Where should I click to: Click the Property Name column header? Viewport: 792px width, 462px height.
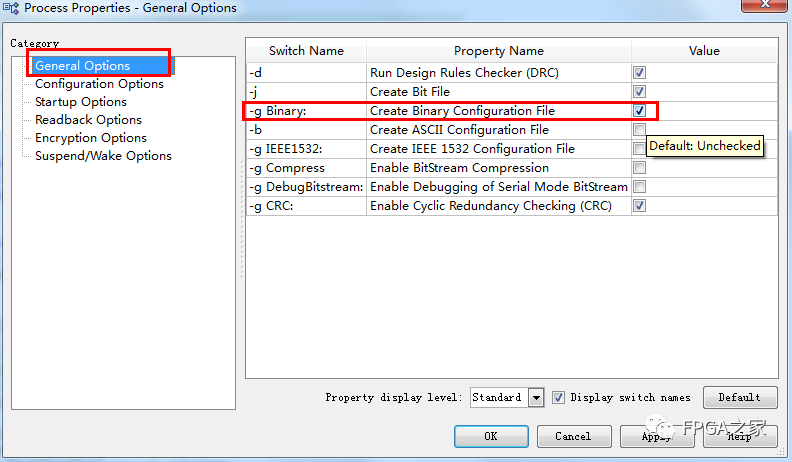tap(499, 51)
